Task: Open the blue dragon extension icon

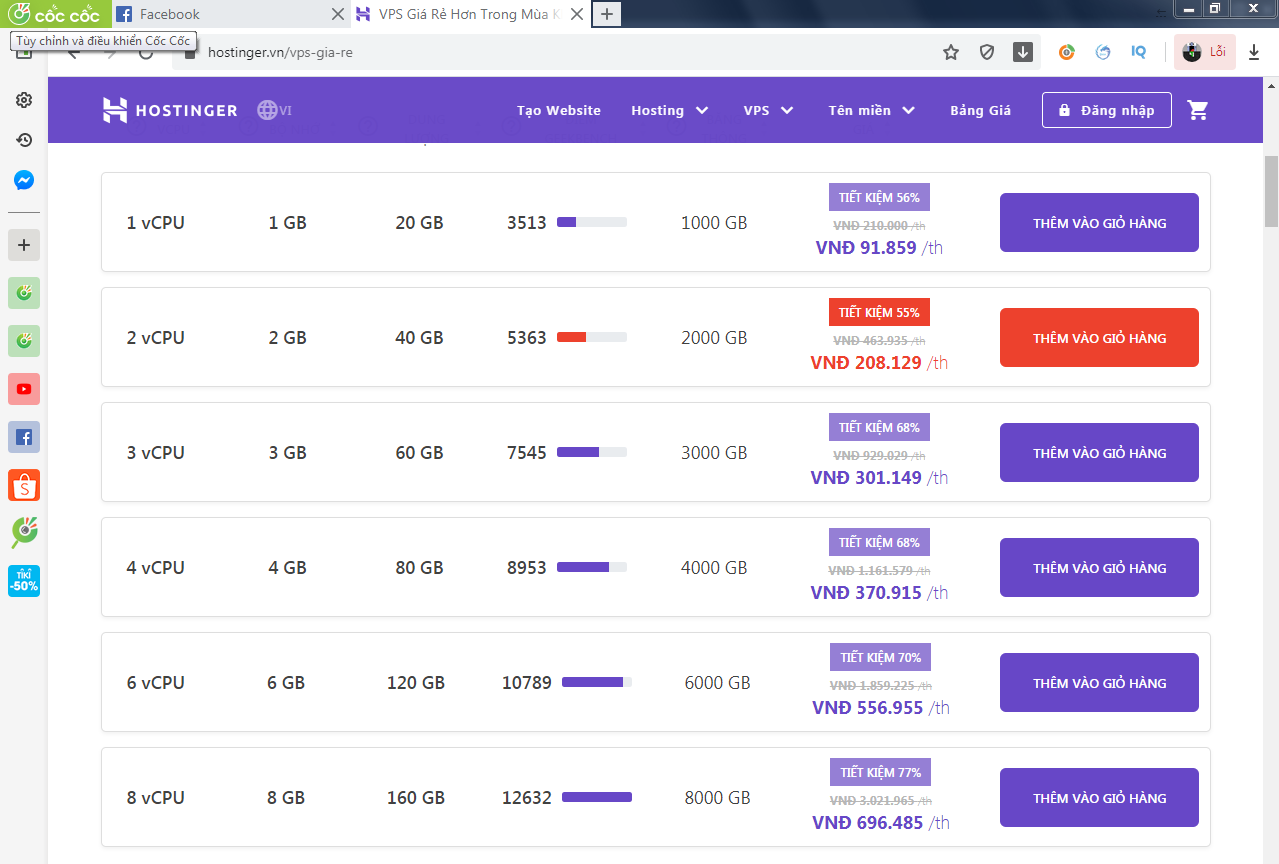Action: click(1103, 52)
